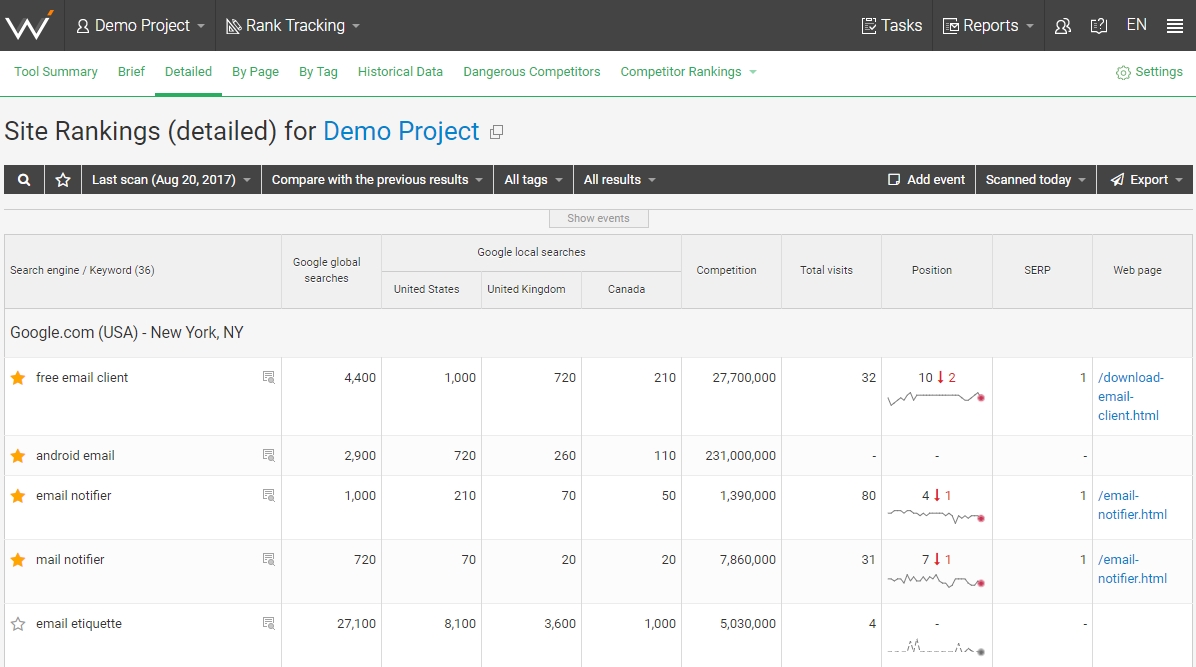Open the Tasks page
Screen dimensions: 1196x667
892,25
